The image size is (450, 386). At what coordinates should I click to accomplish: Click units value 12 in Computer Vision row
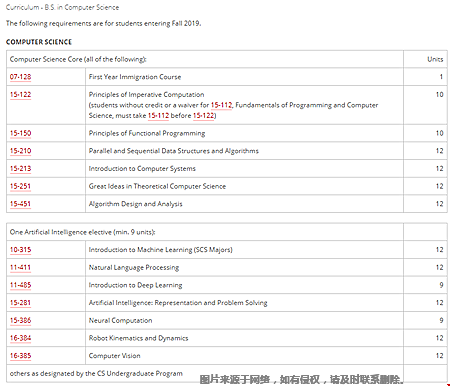[x=439, y=356]
